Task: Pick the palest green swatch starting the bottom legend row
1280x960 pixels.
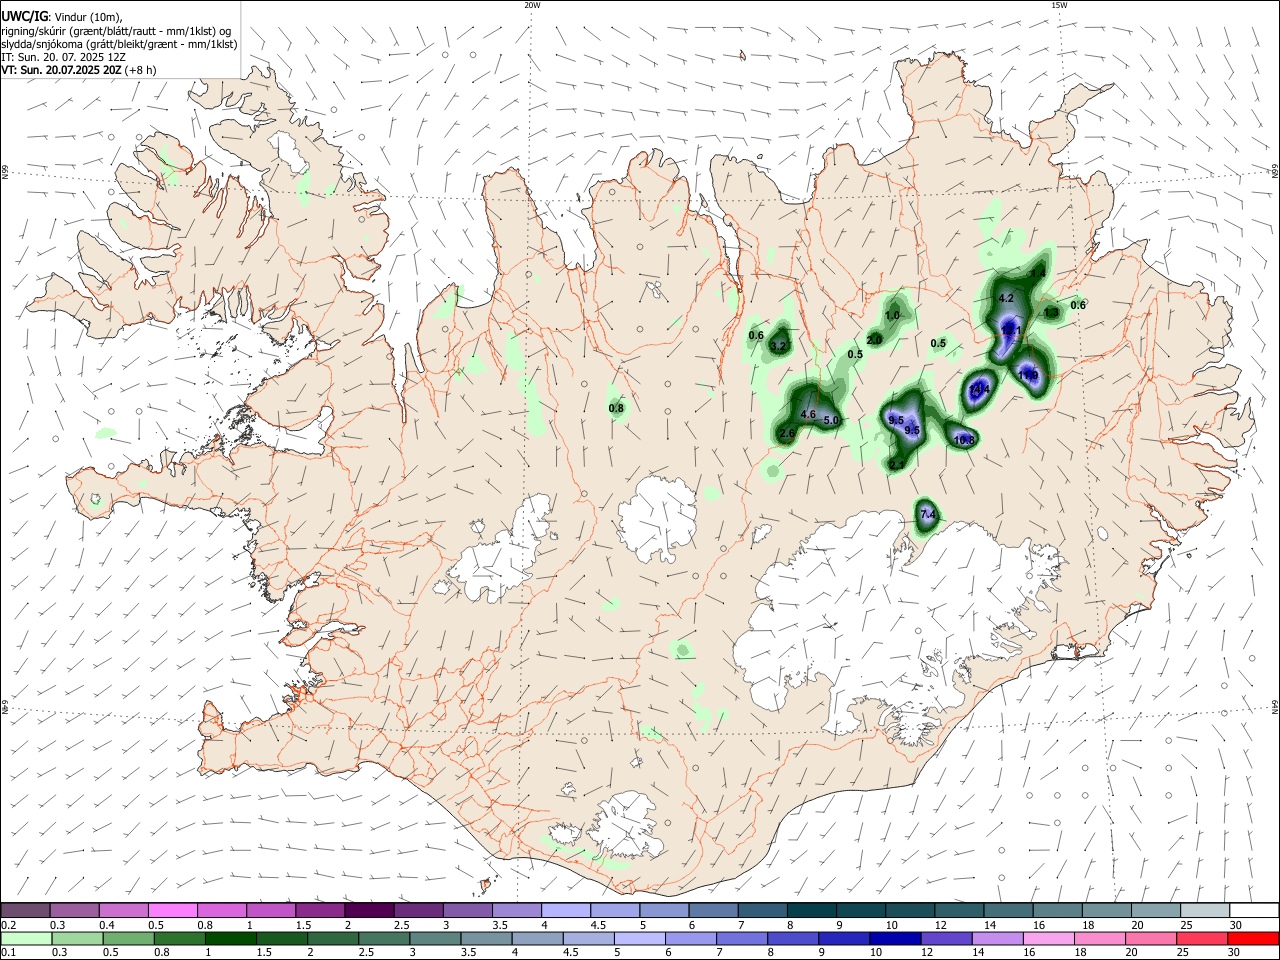Action: click(x=26, y=938)
